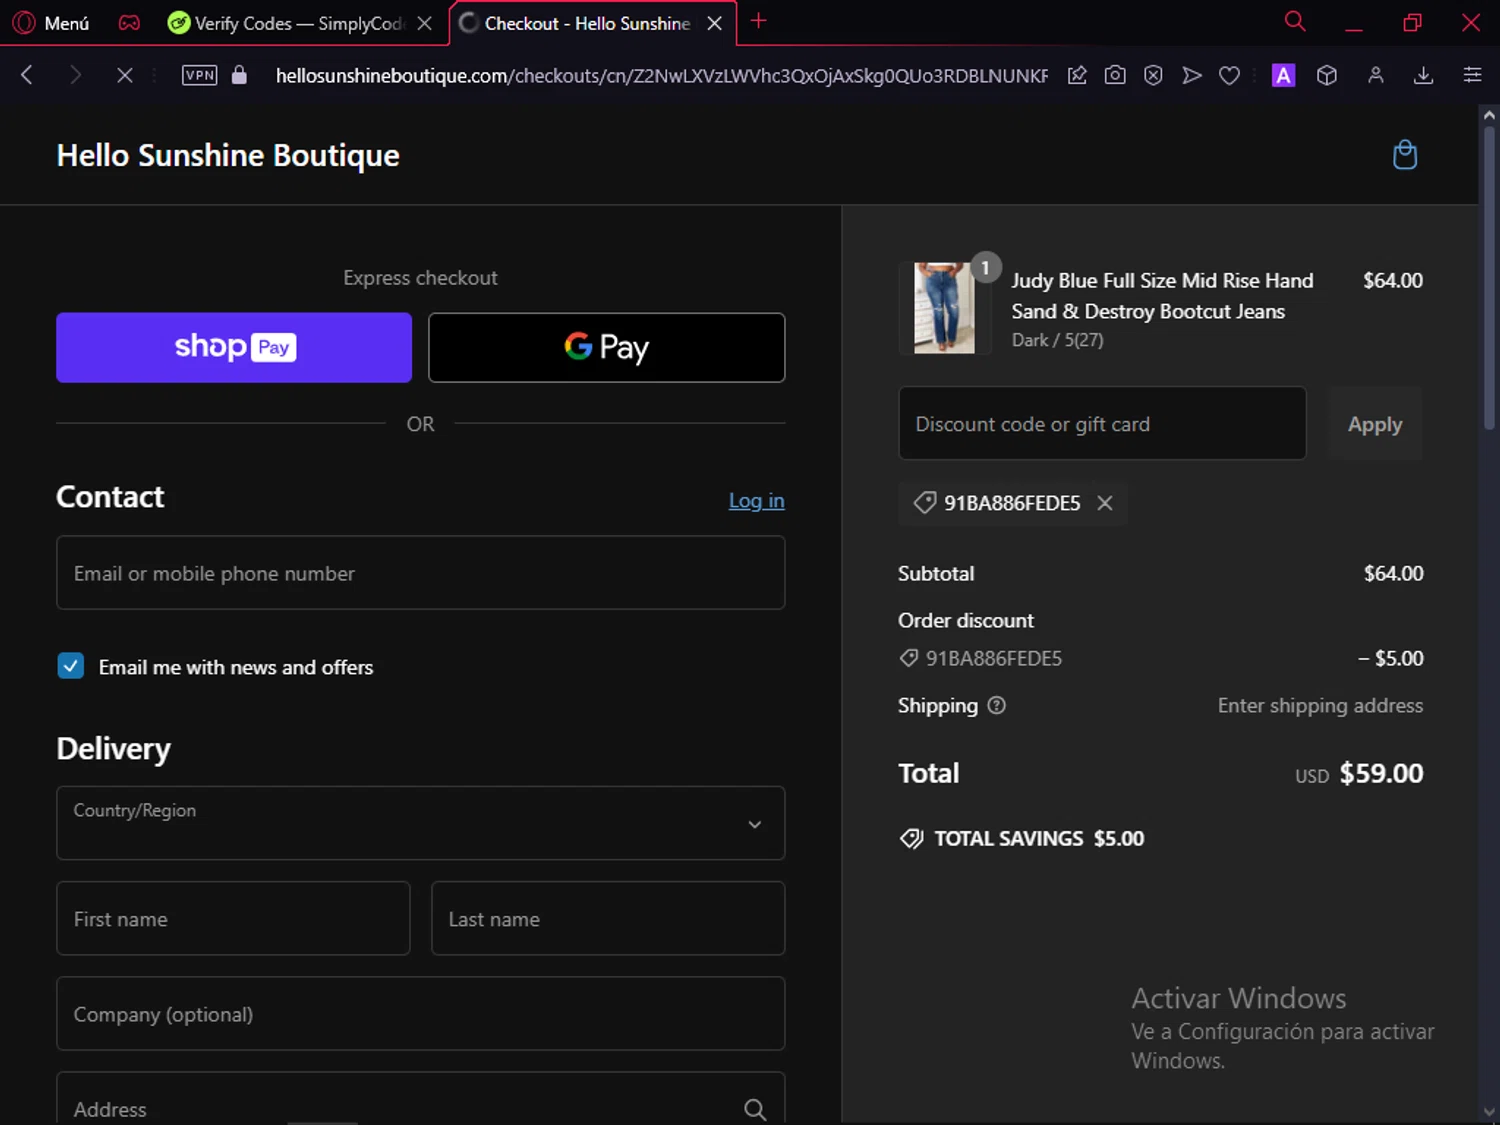This screenshot has width=1500, height=1125.
Task: Click the Shipping help question mark icon
Action: pos(996,705)
